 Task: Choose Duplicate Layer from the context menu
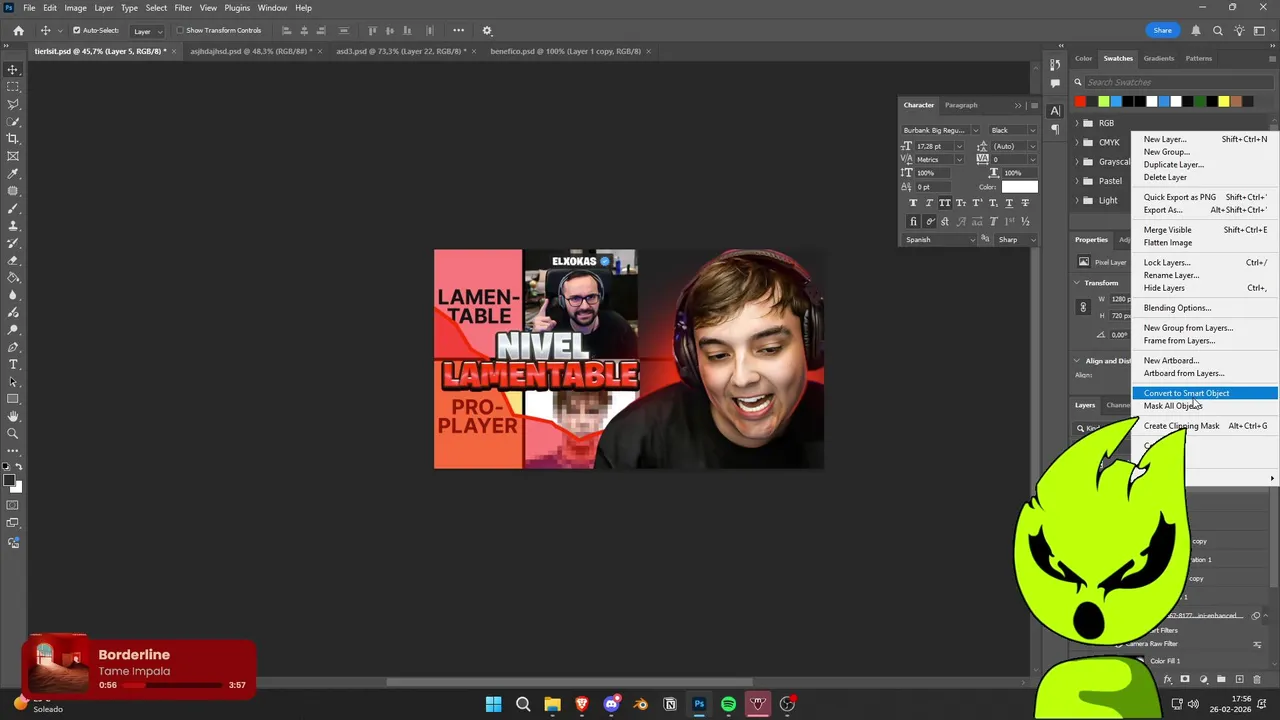tap(1205, 165)
